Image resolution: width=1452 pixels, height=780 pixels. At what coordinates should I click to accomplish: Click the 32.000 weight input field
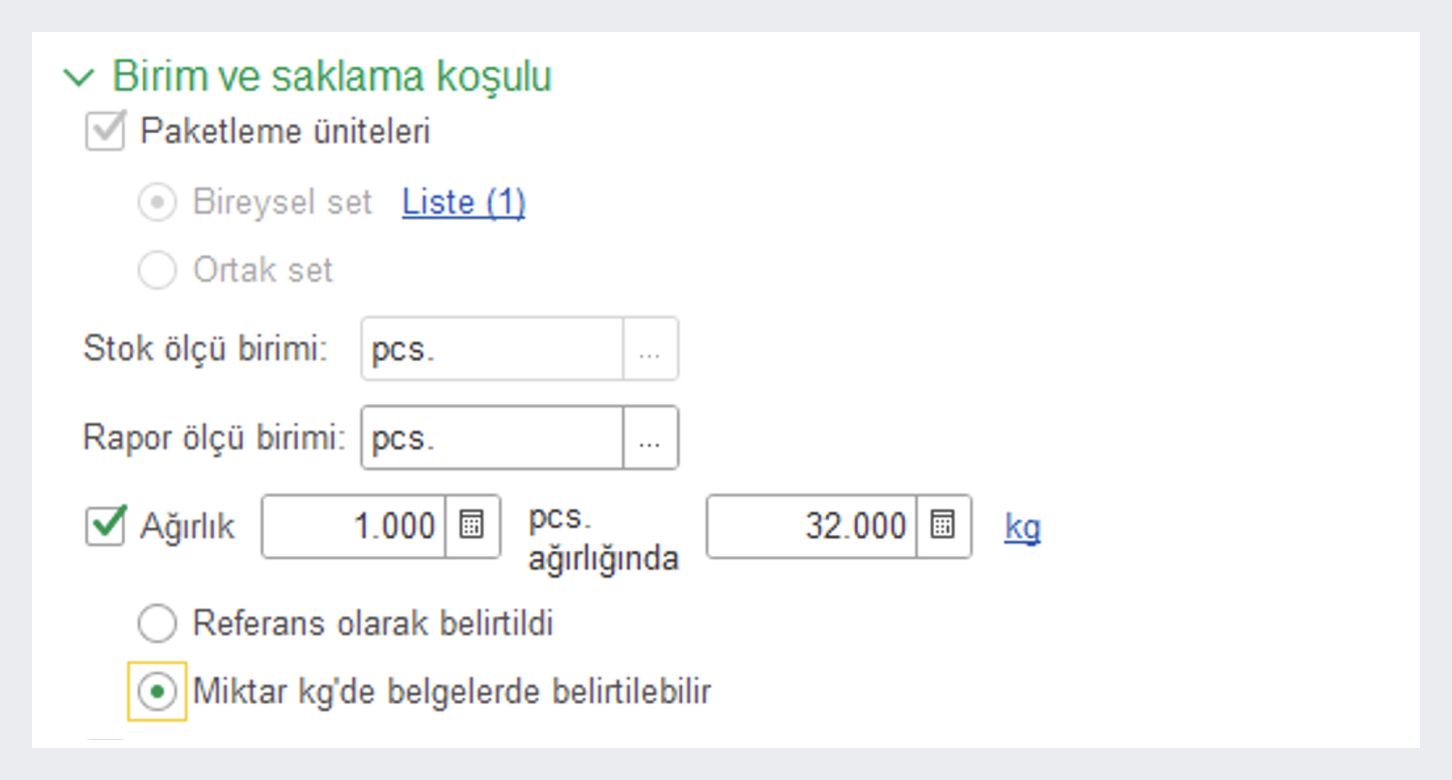coord(810,526)
